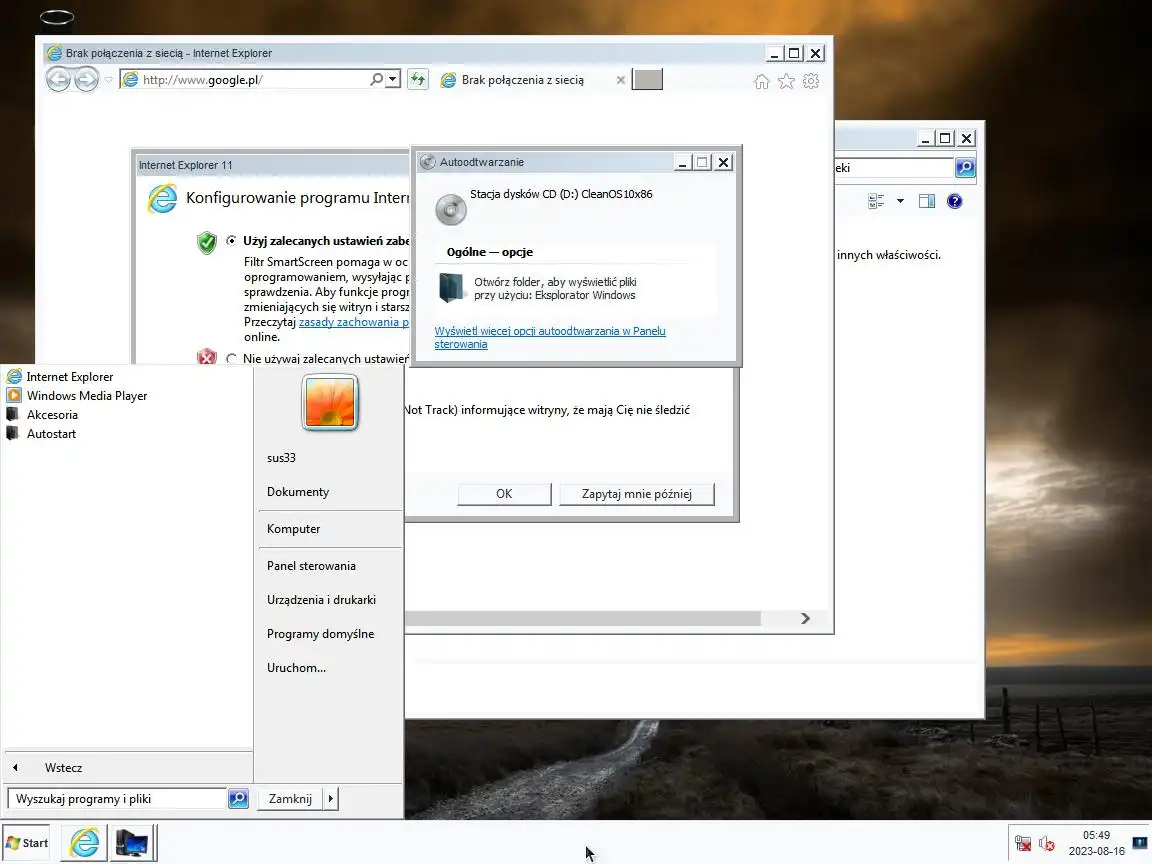Click the google.pl address field
This screenshot has height=864, width=1152.
coord(253,79)
